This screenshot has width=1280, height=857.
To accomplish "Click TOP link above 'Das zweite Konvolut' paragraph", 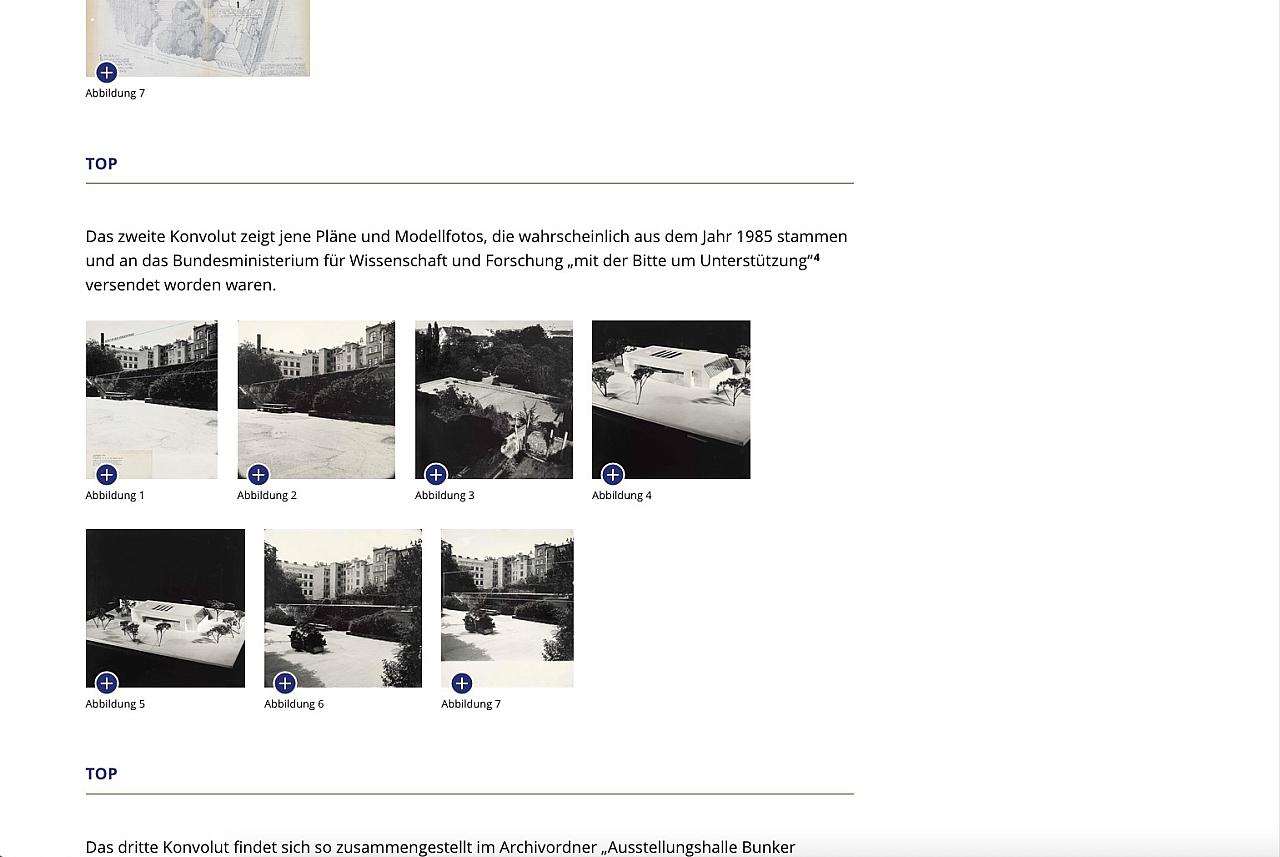I will [102, 164].
